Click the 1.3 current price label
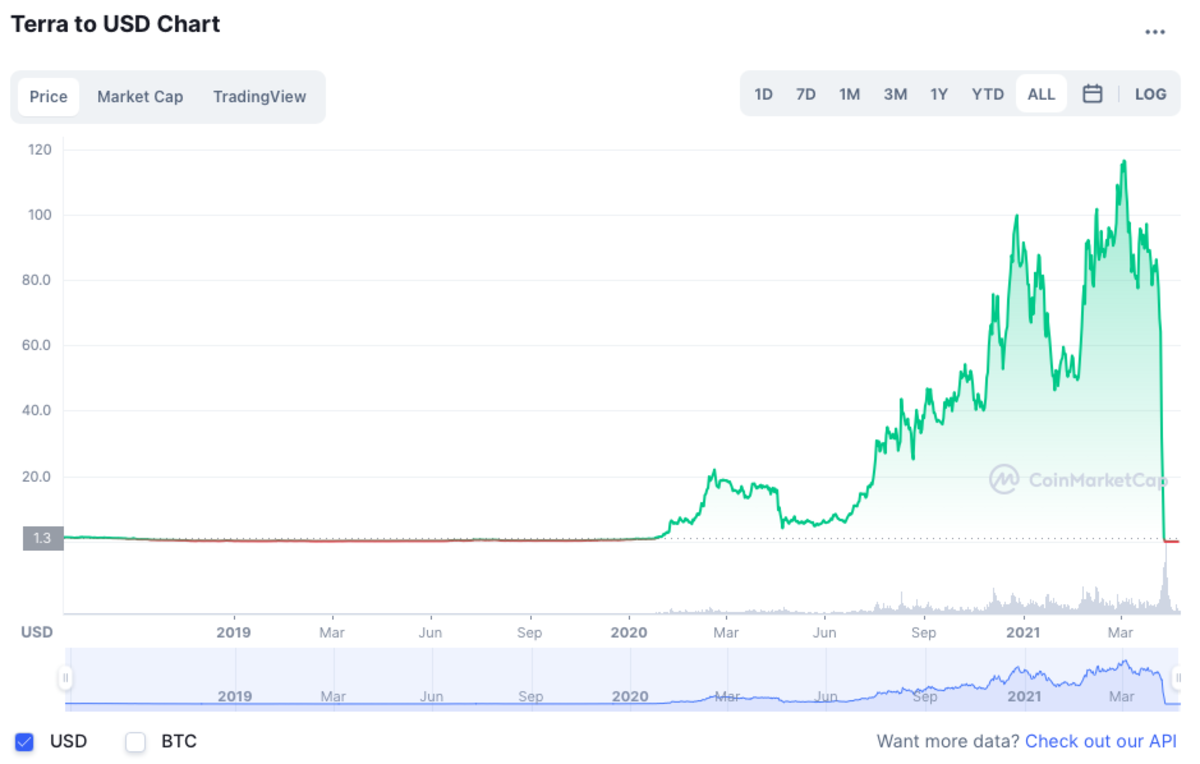Image resolution: width=1200 pixels, height=764 pixels. pos(42,538)
